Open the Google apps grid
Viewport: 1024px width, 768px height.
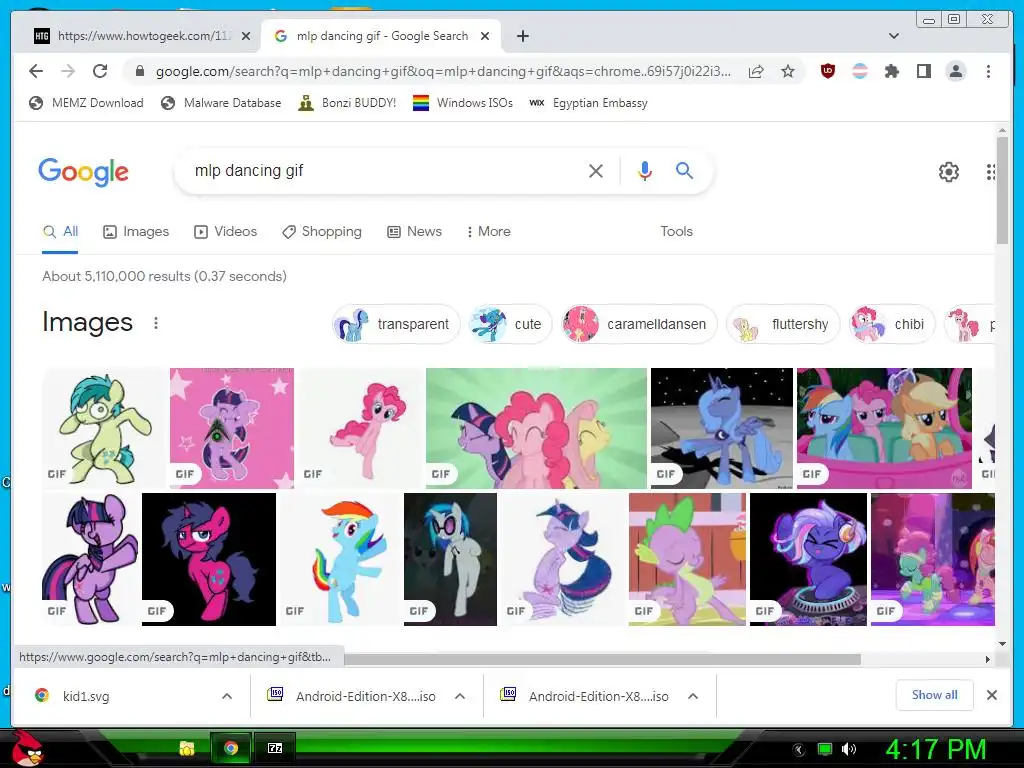pos(991,172)
